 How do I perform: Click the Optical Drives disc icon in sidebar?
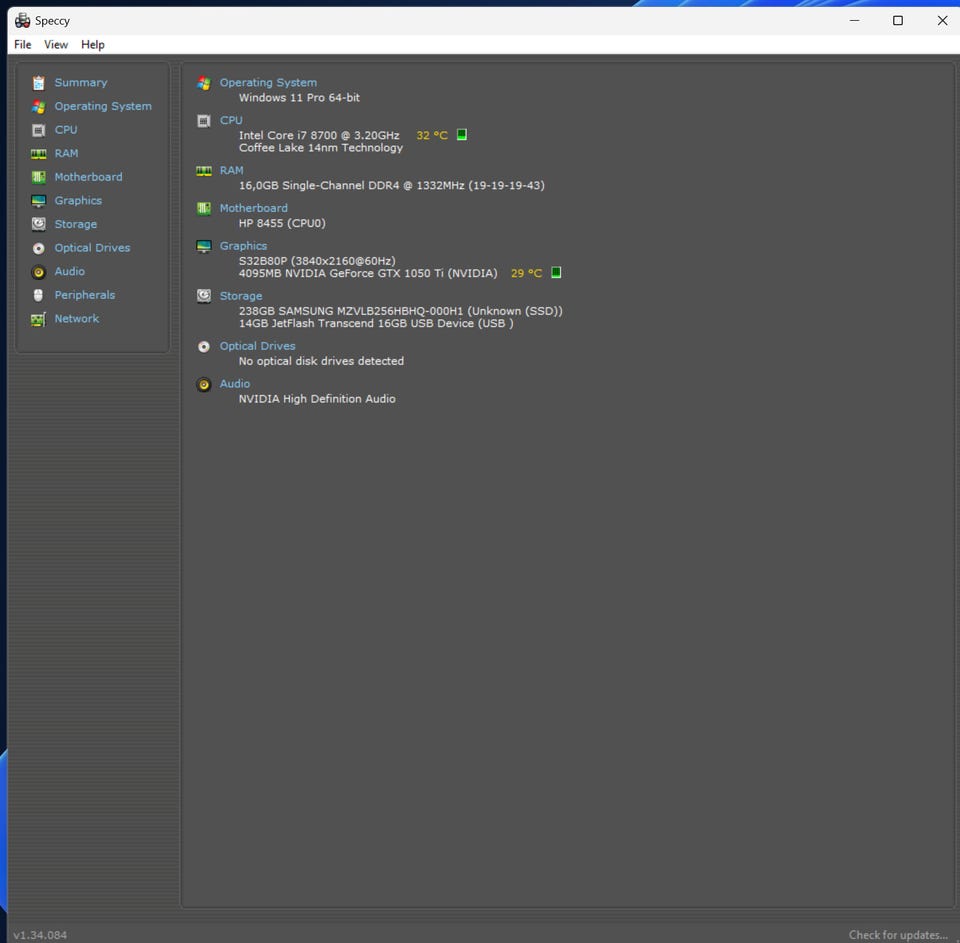coord(39,248)
